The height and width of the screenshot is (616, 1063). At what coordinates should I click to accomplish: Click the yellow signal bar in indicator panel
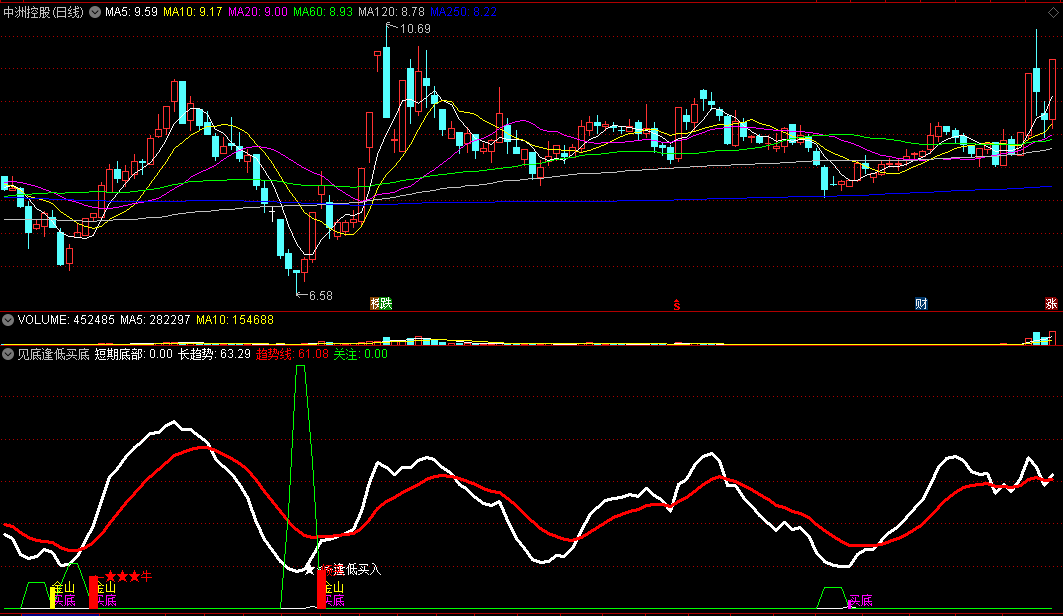[52, 598]
